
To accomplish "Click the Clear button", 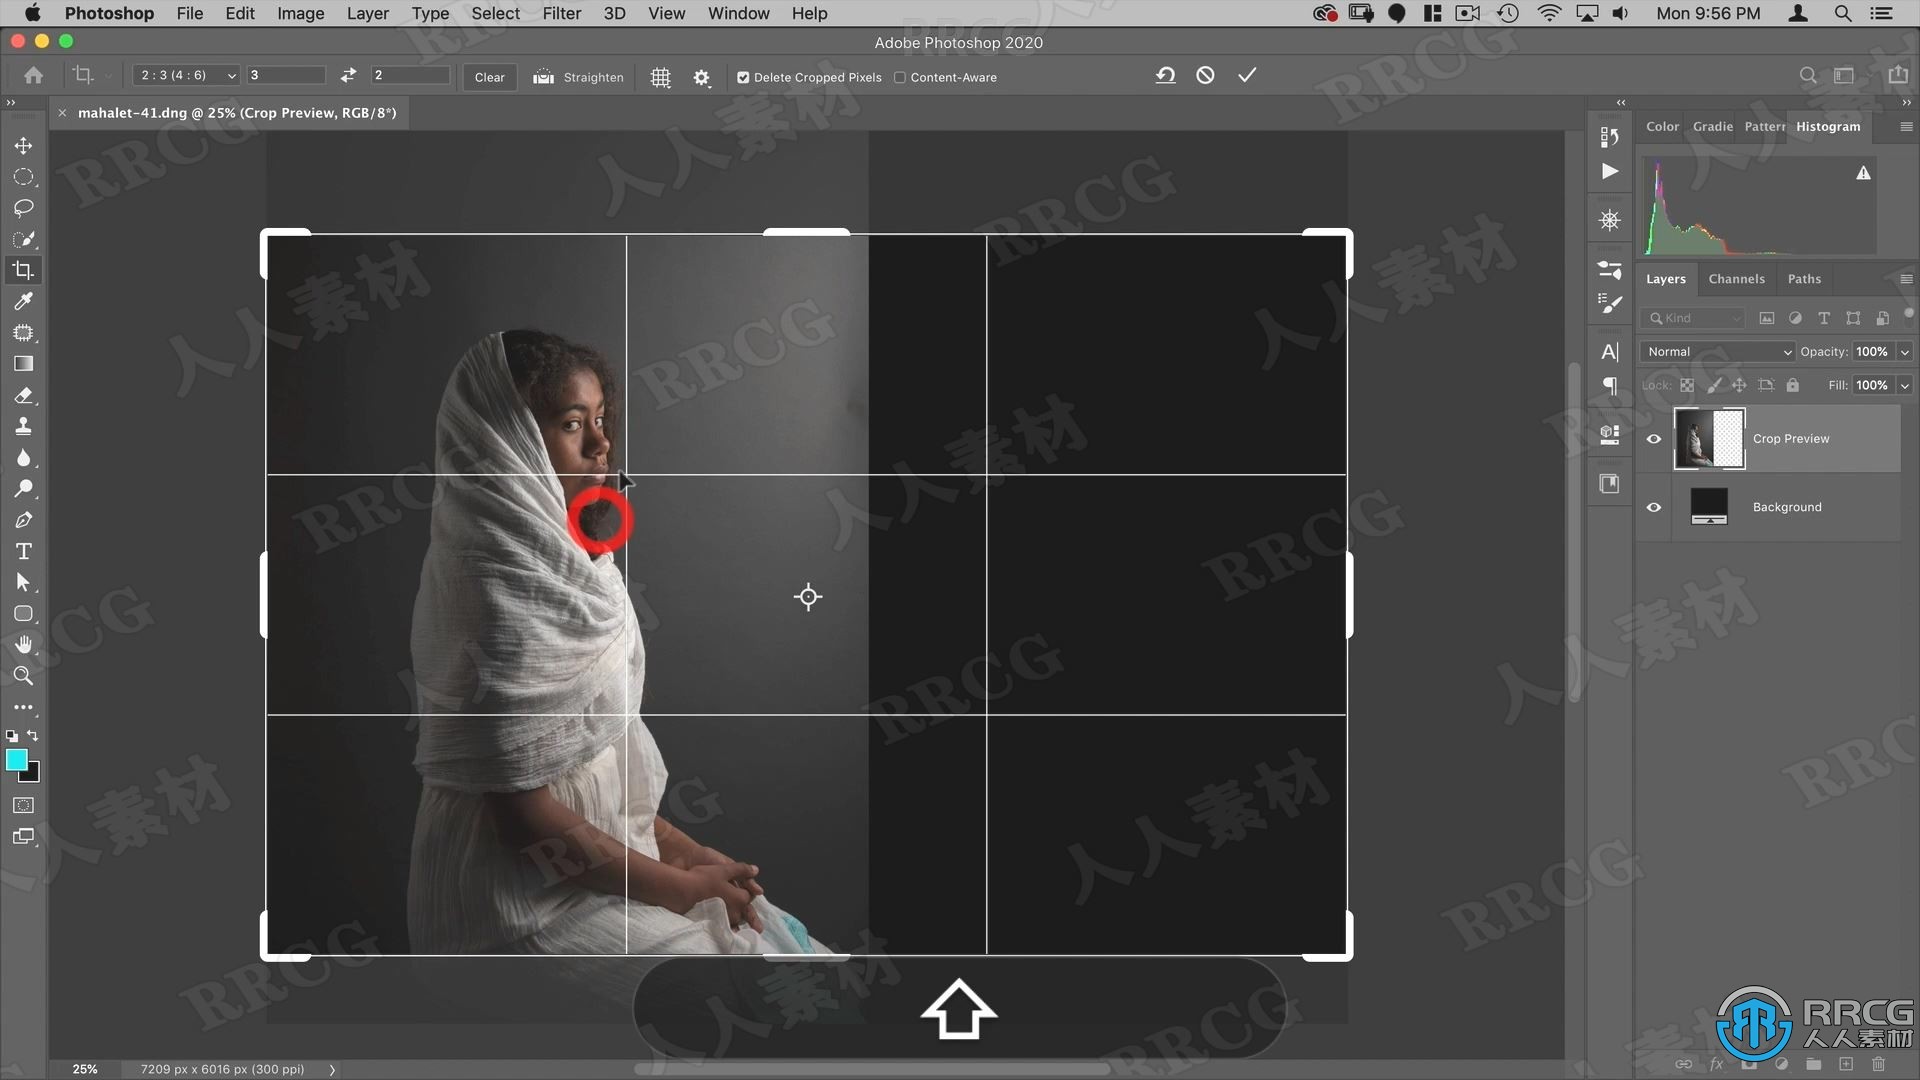I will point(488,76).
